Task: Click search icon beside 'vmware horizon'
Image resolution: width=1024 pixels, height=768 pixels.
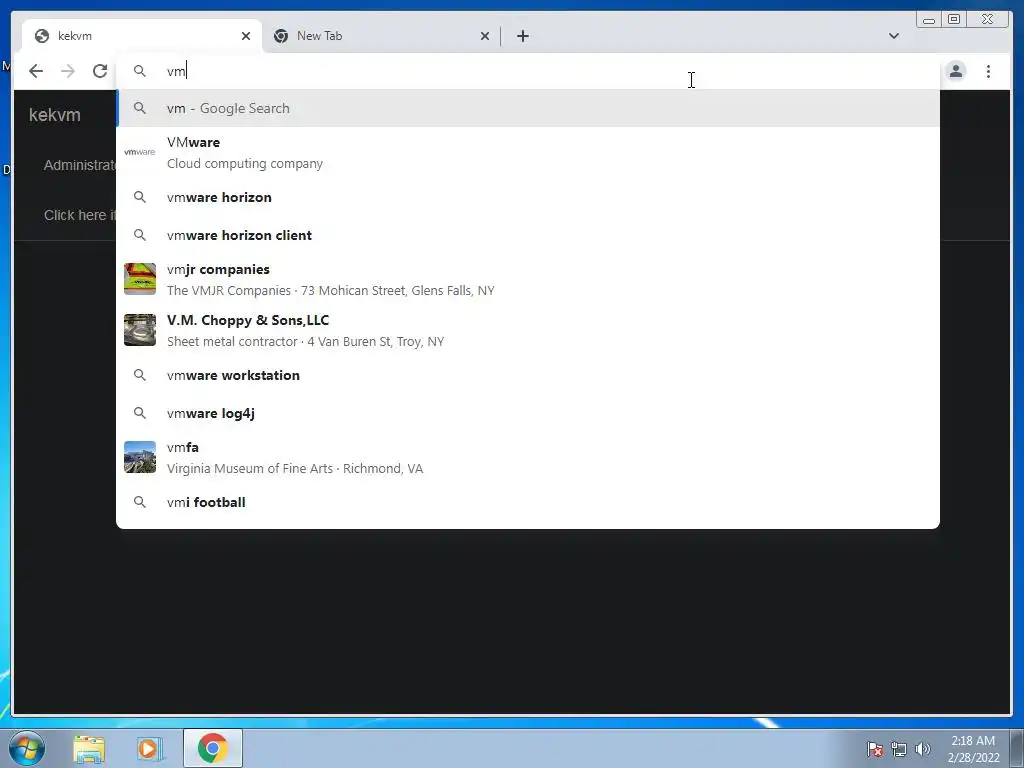Action: click(140, 197)
